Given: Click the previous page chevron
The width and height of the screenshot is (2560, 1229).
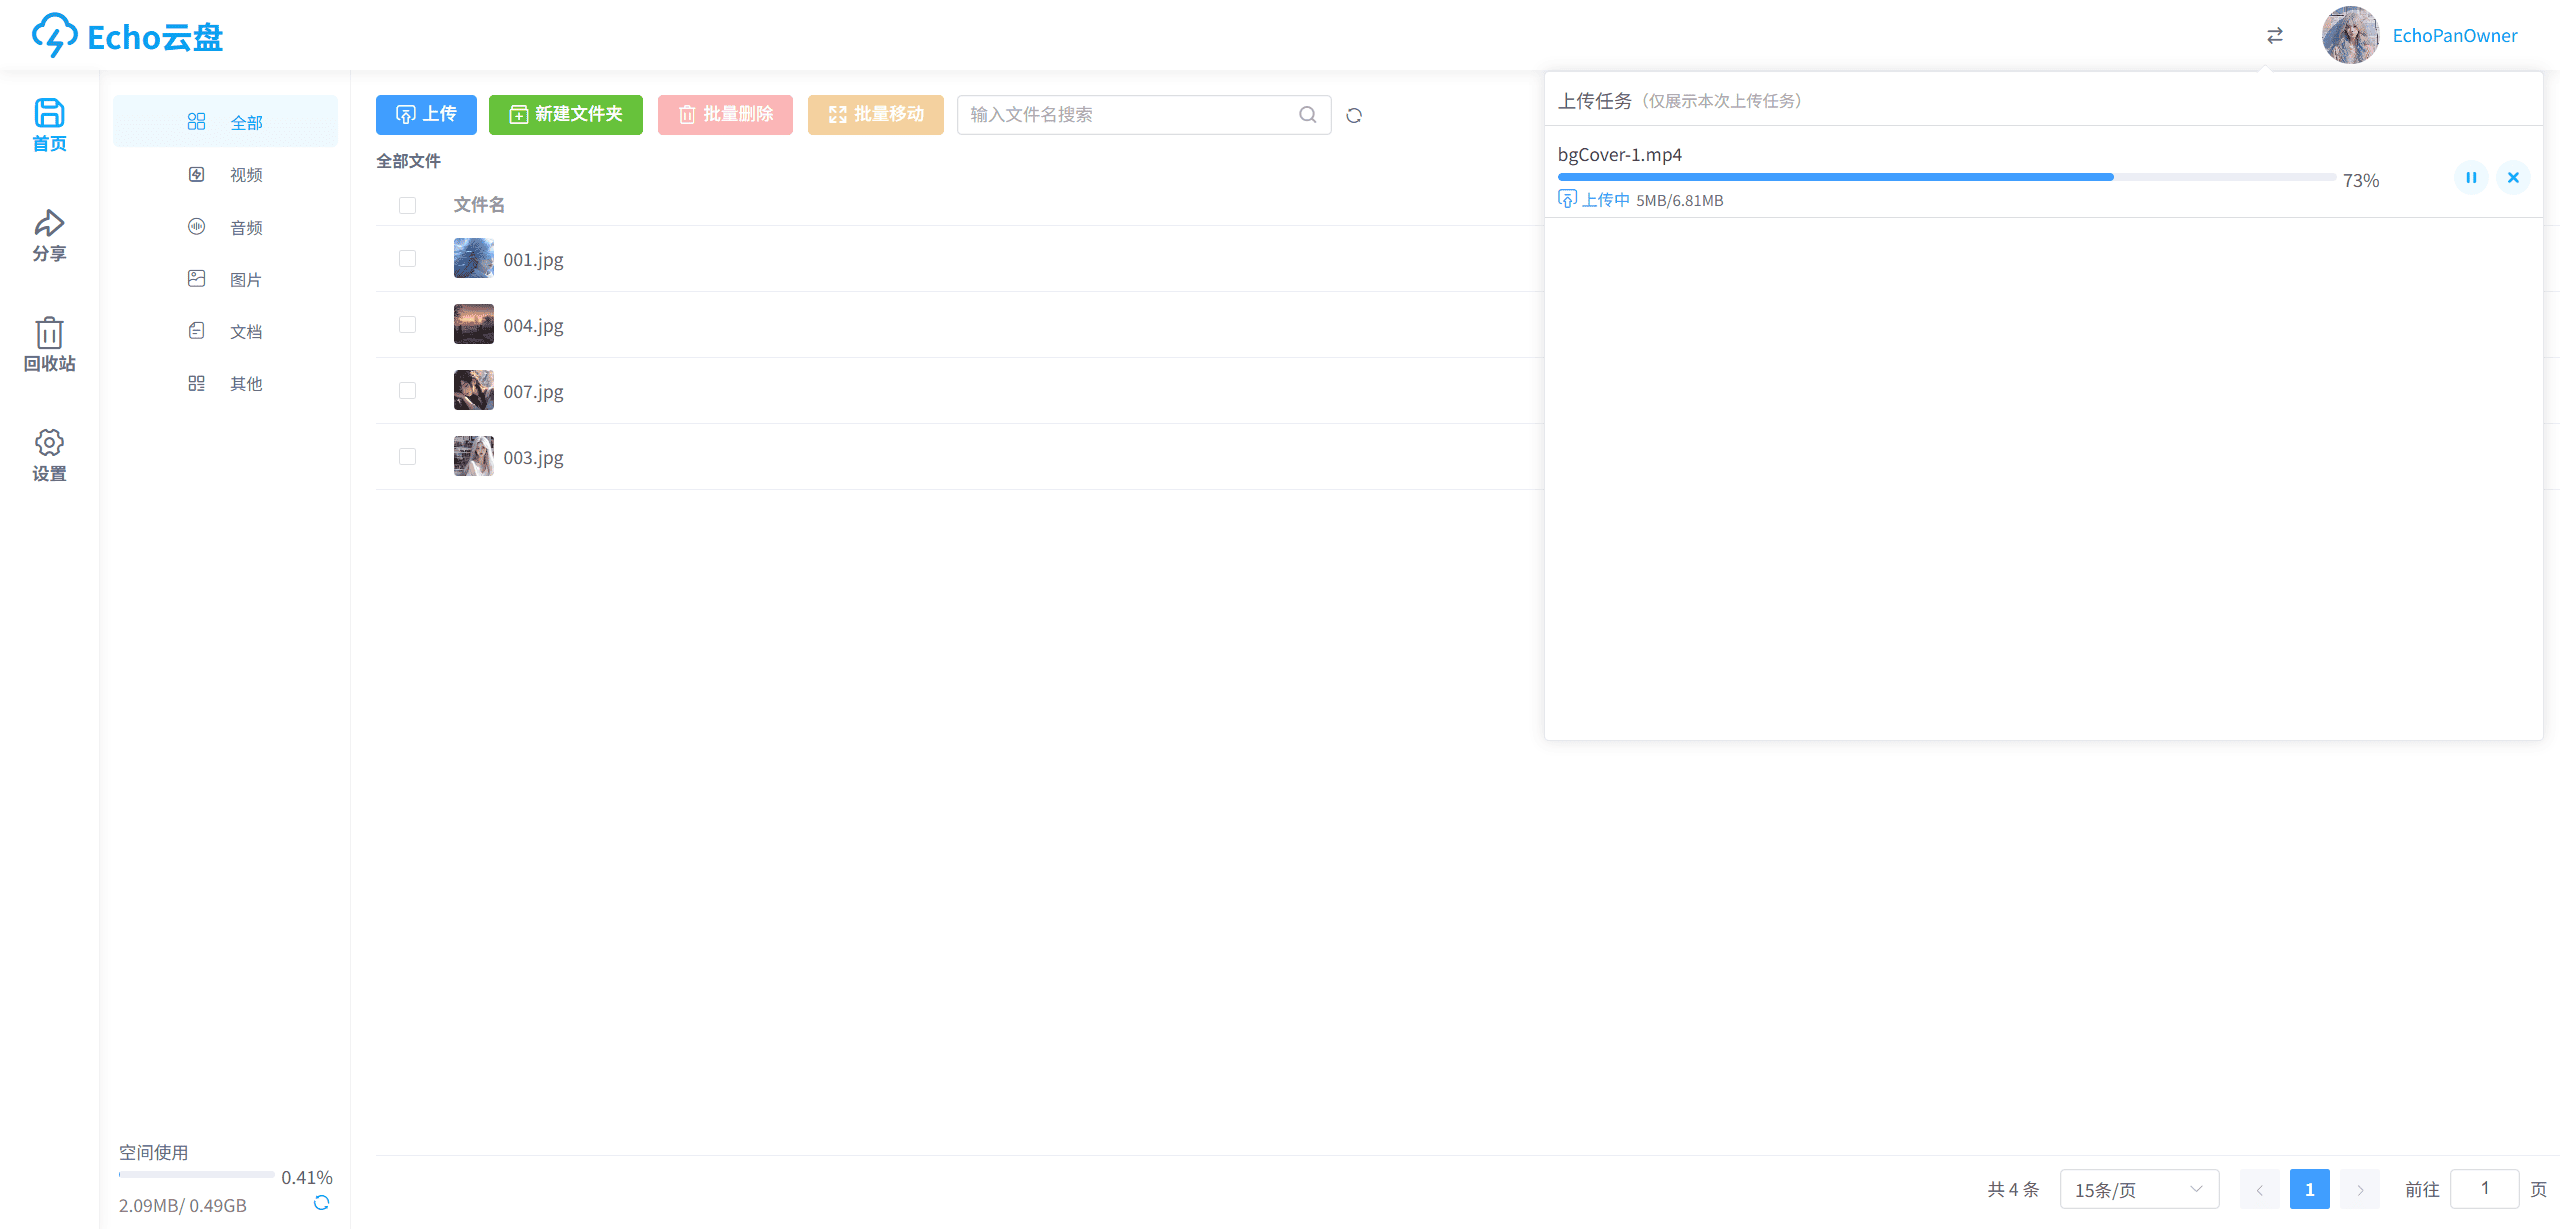Looking at the screenshot, I should coord(2259,1189).
